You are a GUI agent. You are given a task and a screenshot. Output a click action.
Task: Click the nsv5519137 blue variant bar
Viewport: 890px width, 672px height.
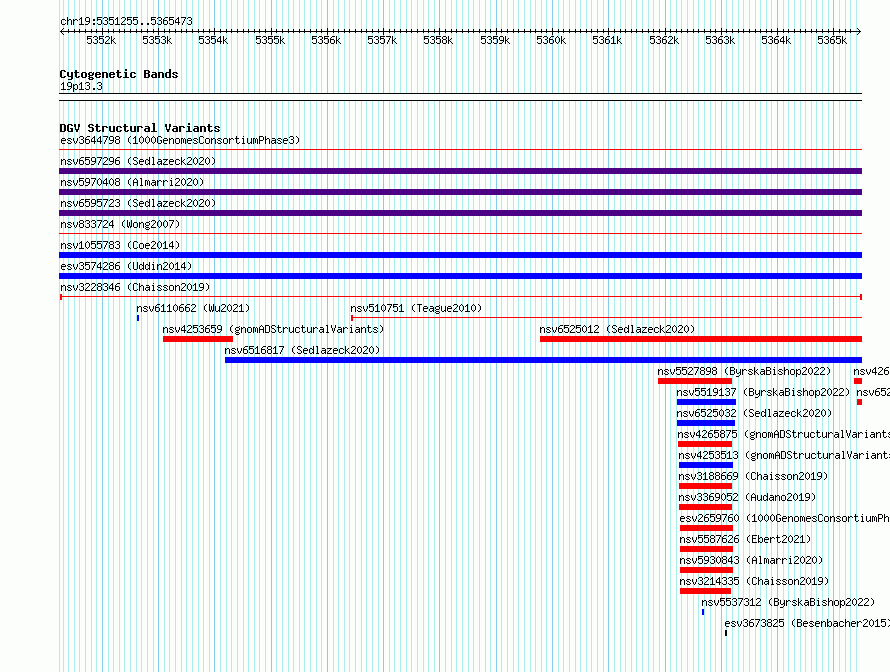706,402
